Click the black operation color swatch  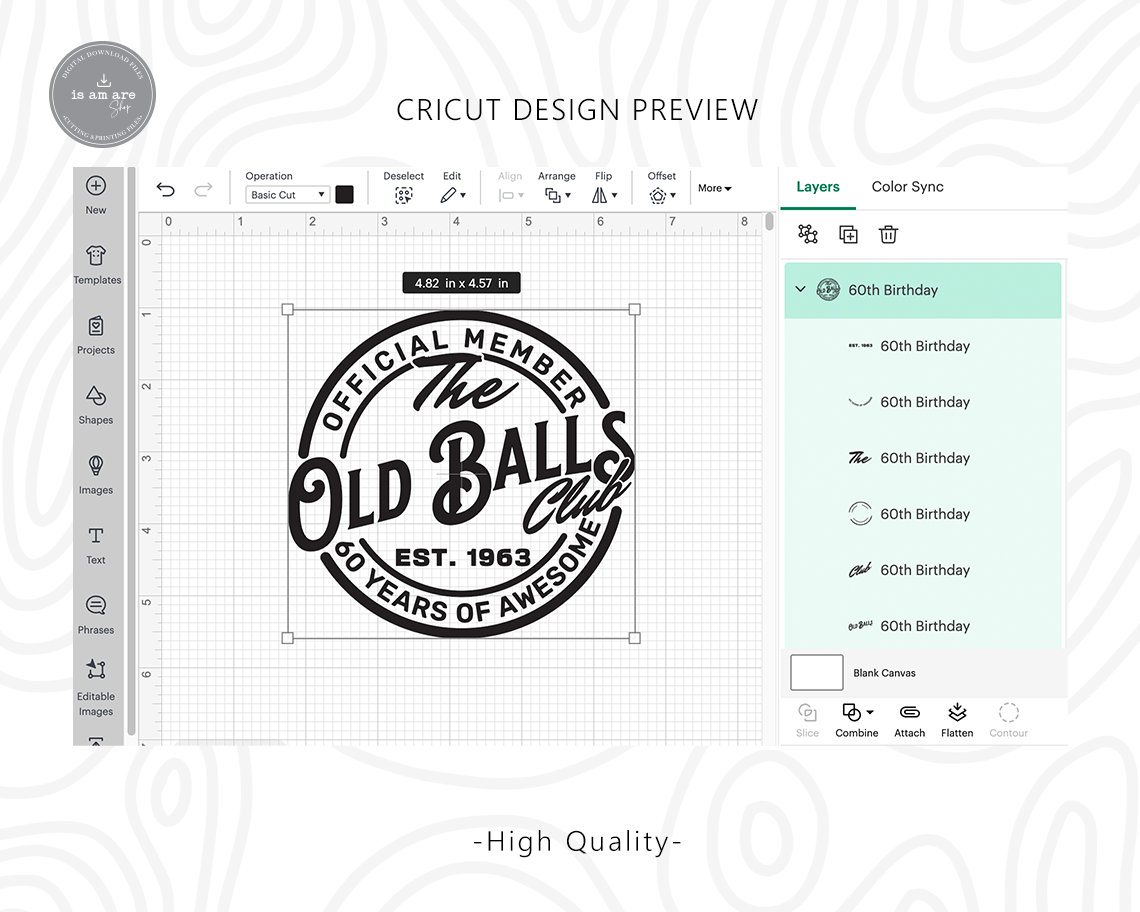click(345, 194)
